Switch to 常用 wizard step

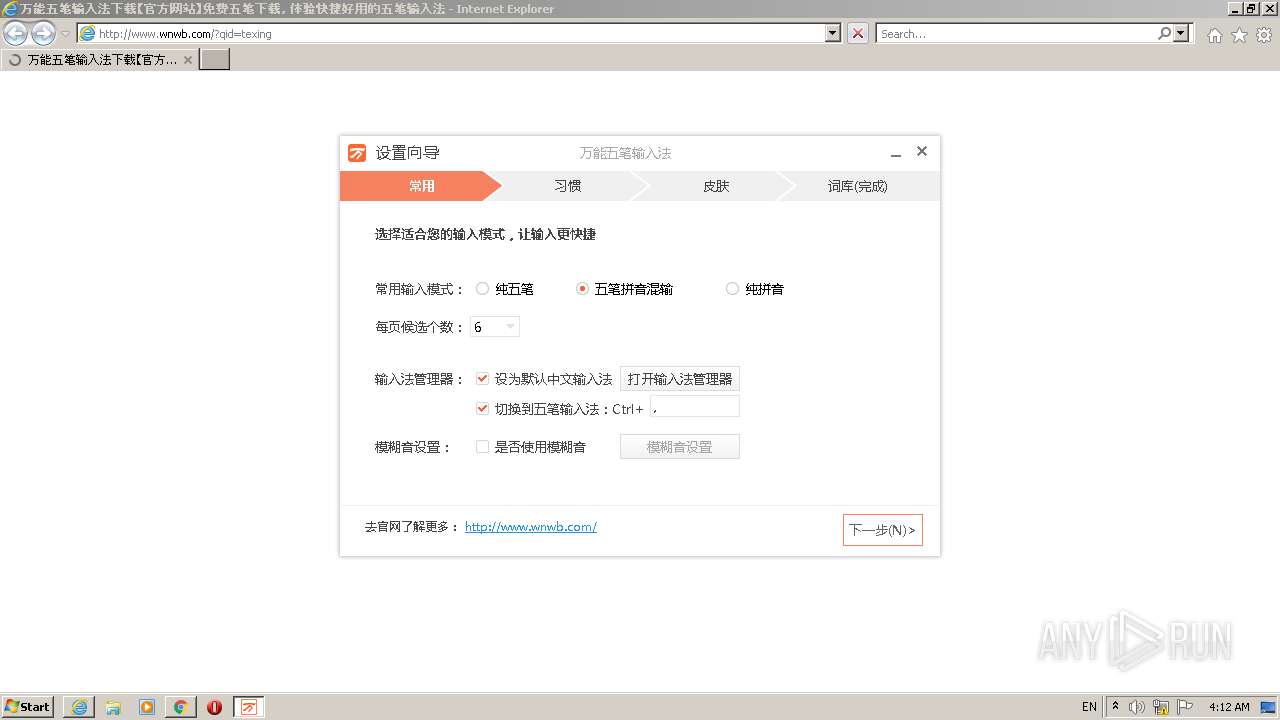421,186
